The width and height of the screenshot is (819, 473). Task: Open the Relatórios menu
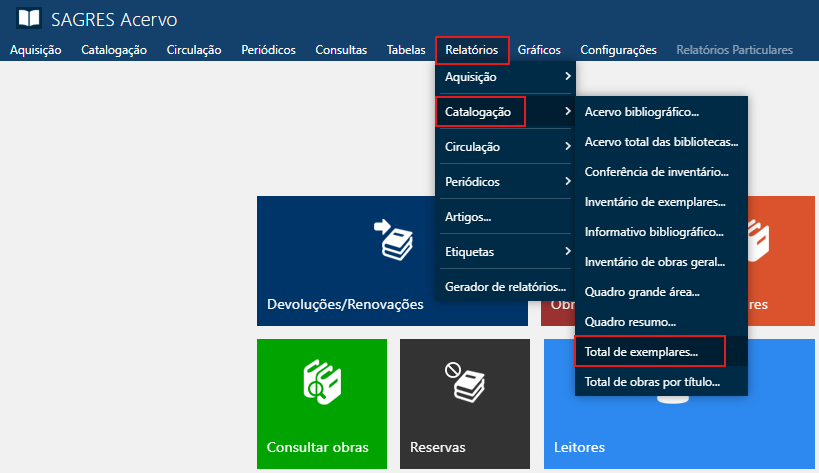472,49
